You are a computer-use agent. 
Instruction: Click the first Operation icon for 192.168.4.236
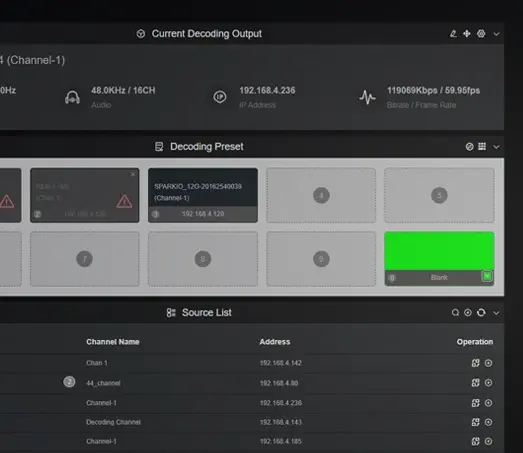tap(476, 403)
